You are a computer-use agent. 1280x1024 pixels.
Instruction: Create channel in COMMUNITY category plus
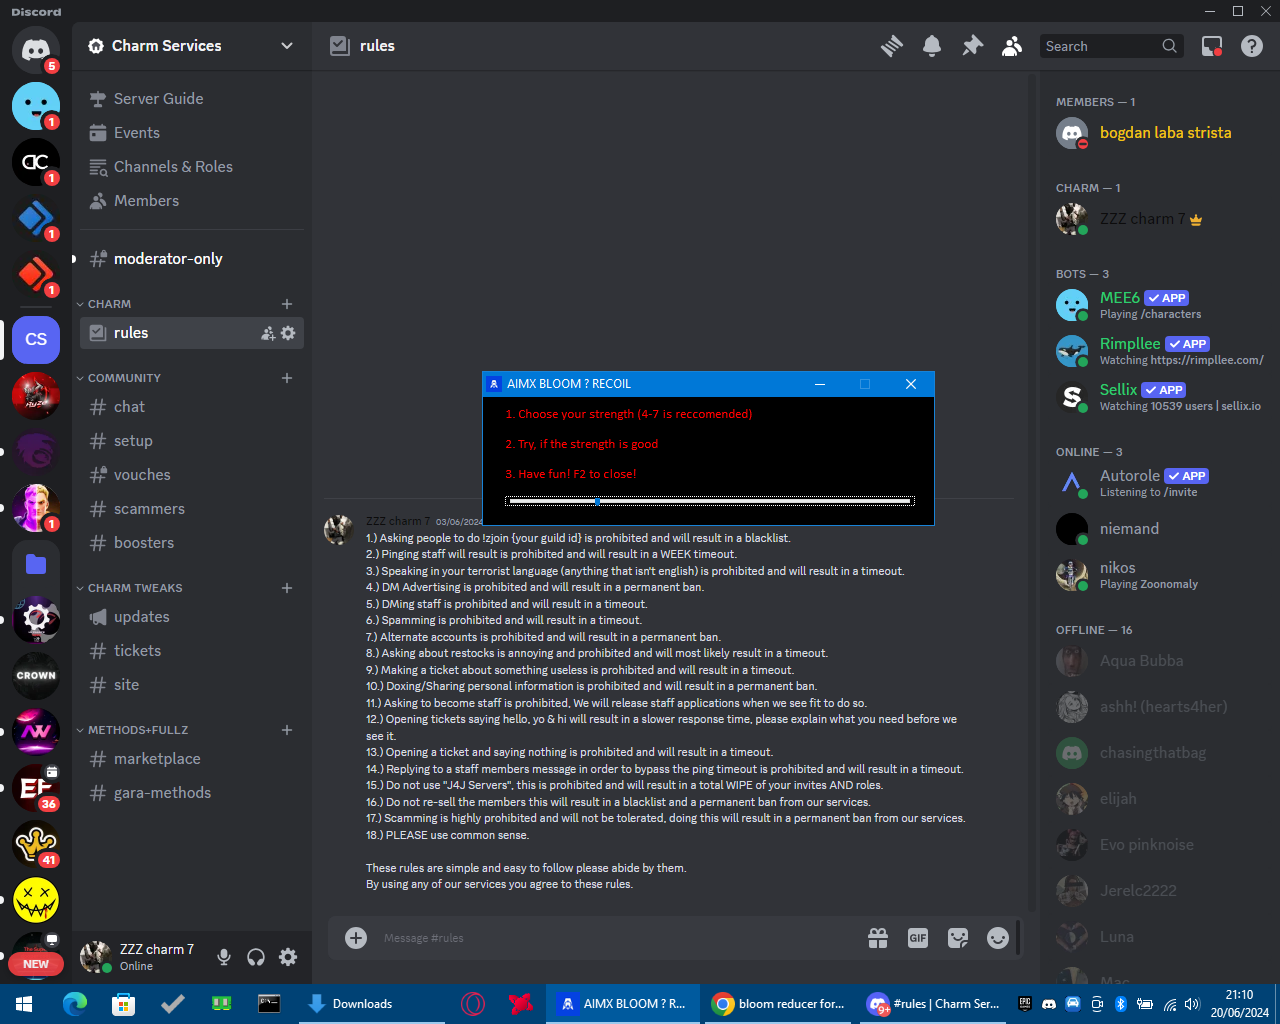[x=287, y=378]
